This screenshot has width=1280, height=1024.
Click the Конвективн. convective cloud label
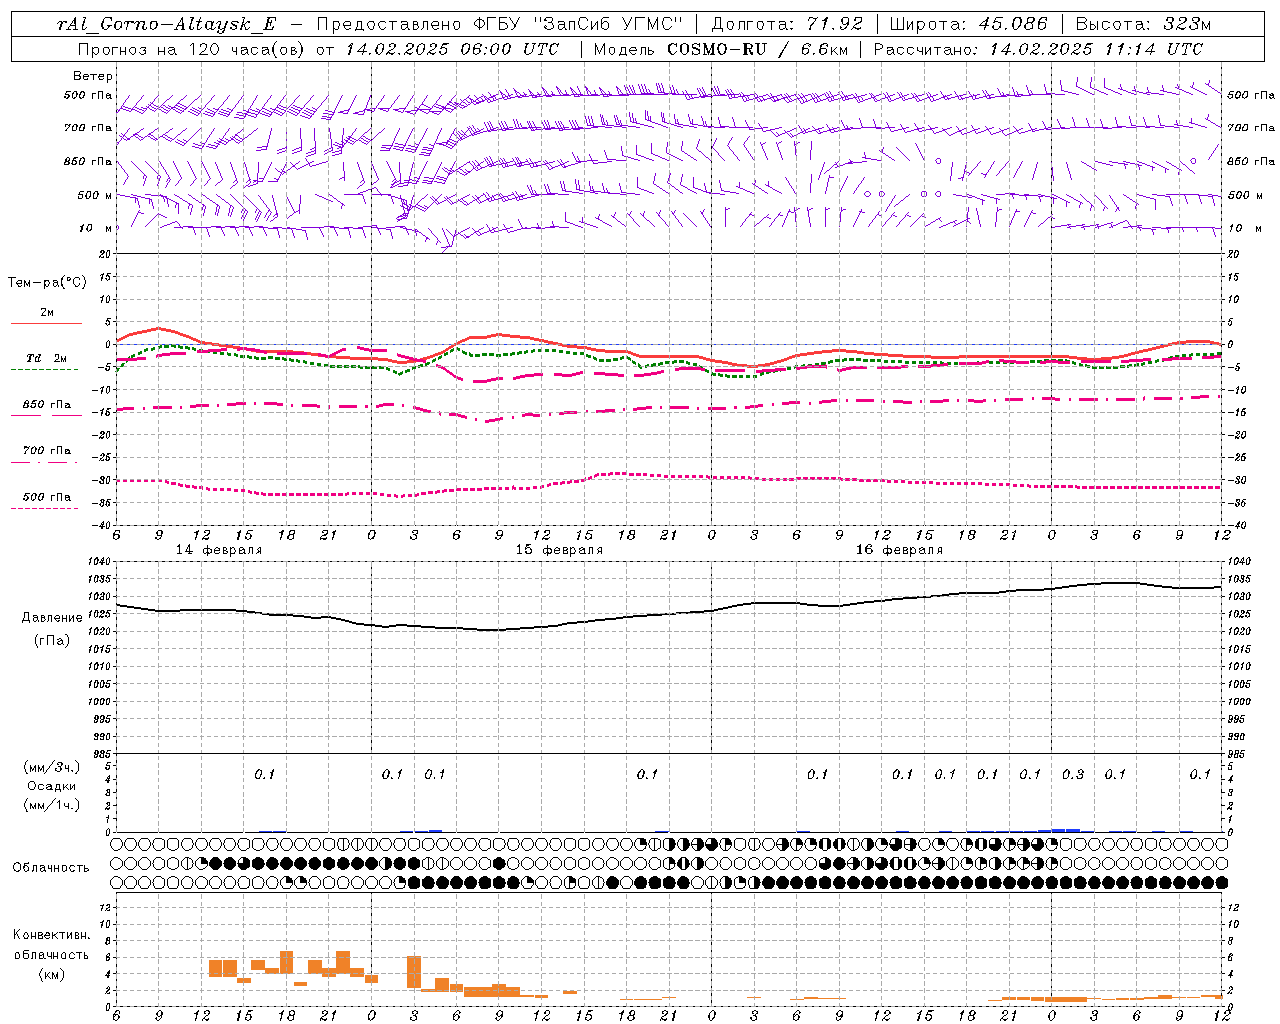coord(52,935)
